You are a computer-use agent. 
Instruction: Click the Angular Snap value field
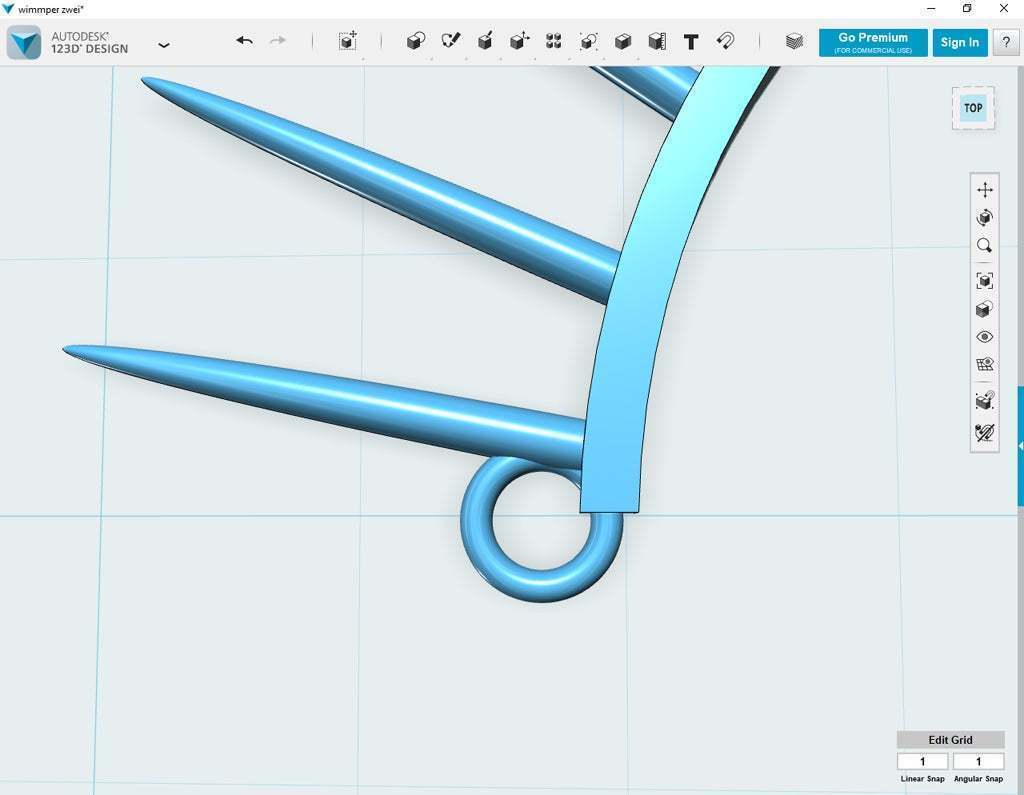coord(978,761)
